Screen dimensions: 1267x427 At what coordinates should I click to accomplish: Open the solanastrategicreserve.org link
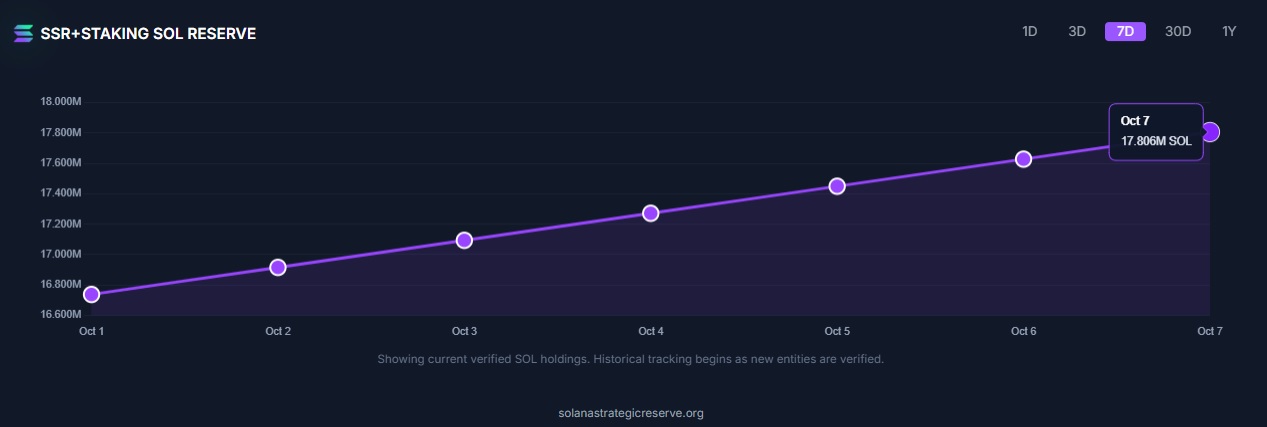[631, 413]
